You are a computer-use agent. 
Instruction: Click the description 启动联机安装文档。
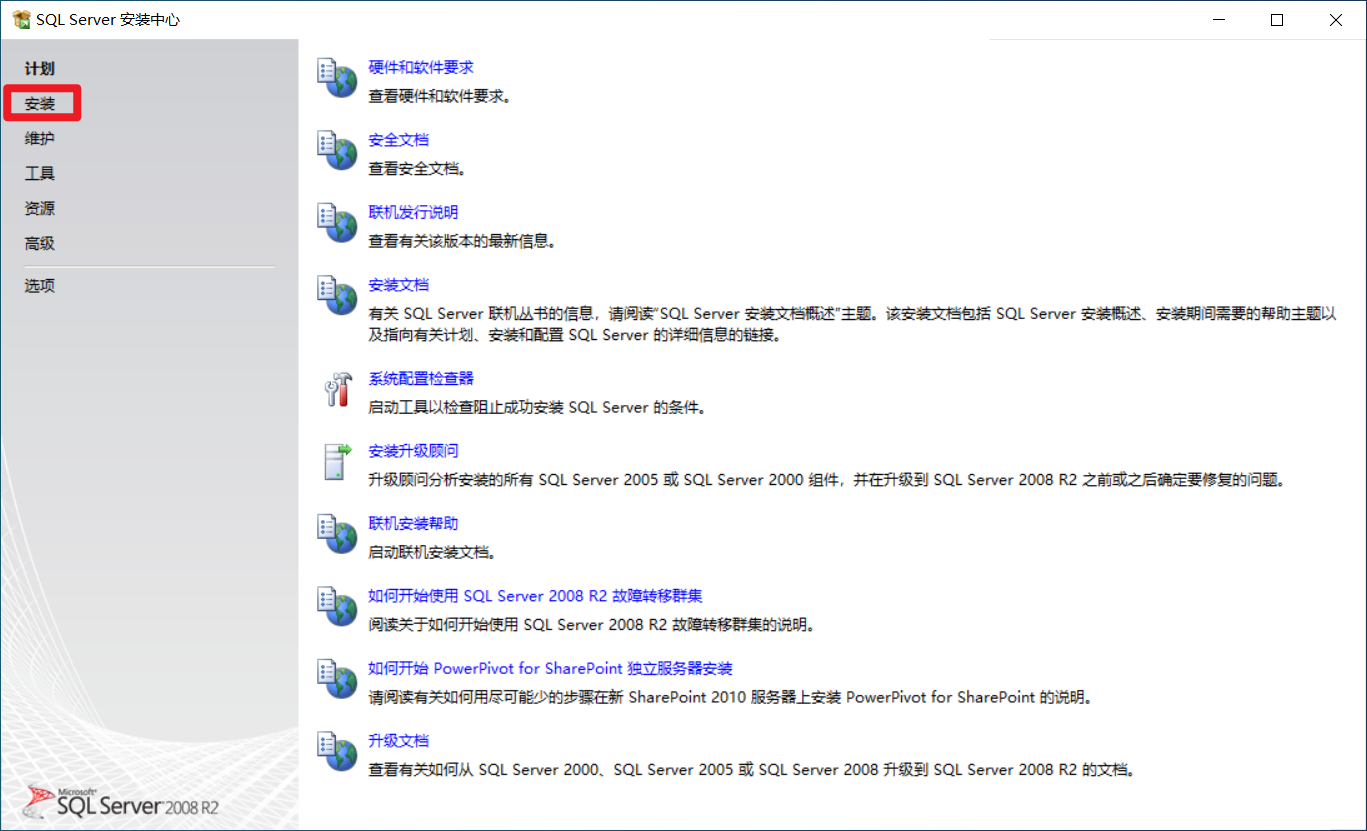click(433, 553)
